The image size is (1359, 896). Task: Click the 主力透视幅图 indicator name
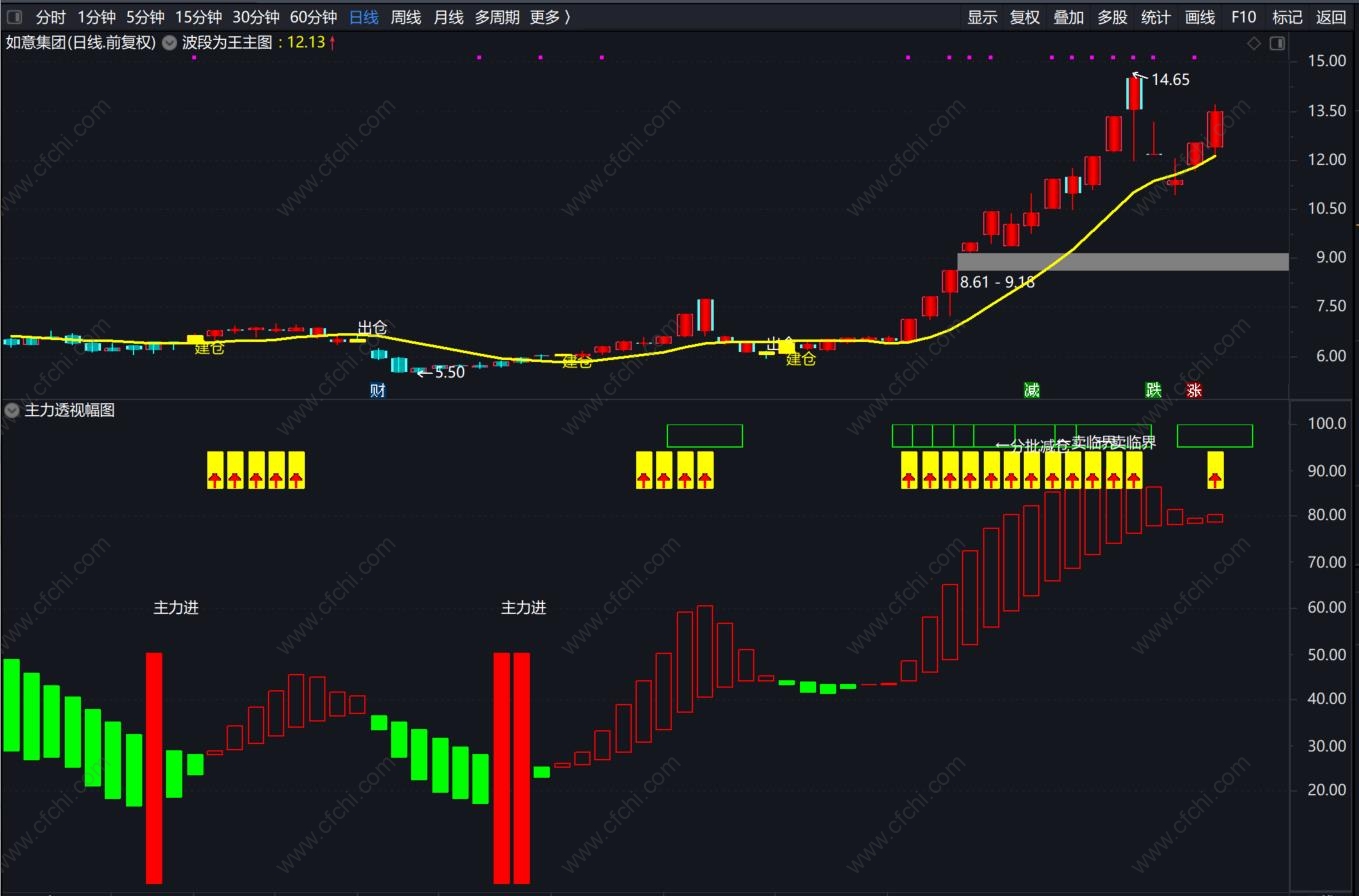click(70, 410)
